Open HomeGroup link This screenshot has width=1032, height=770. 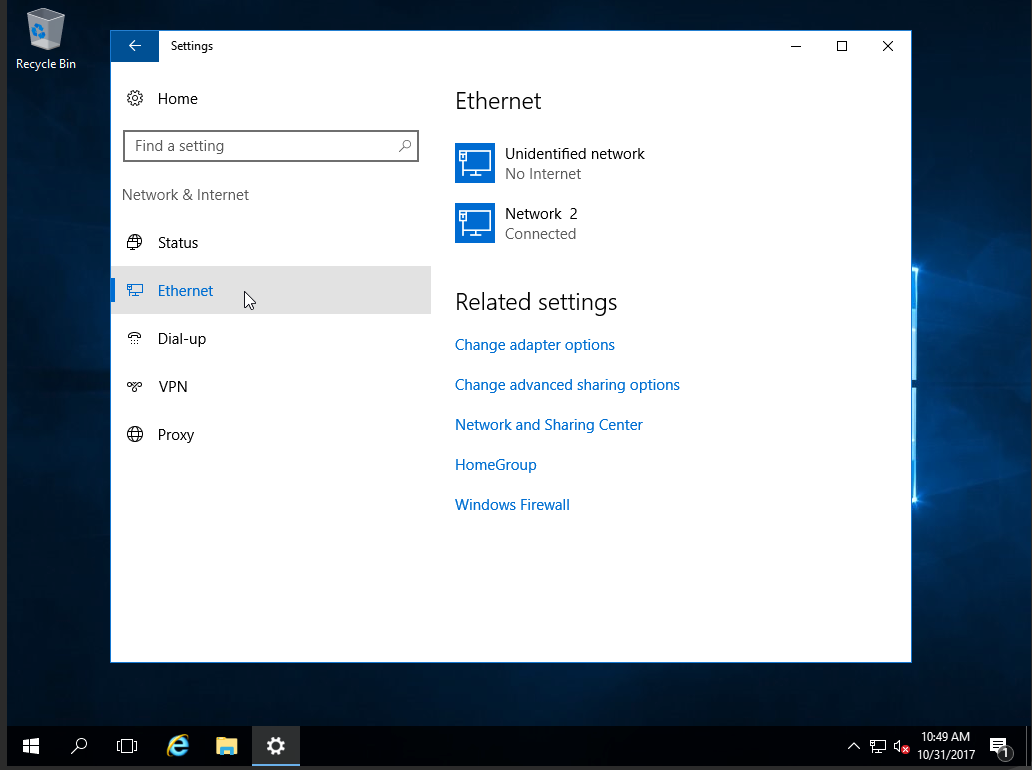point(496,465)
